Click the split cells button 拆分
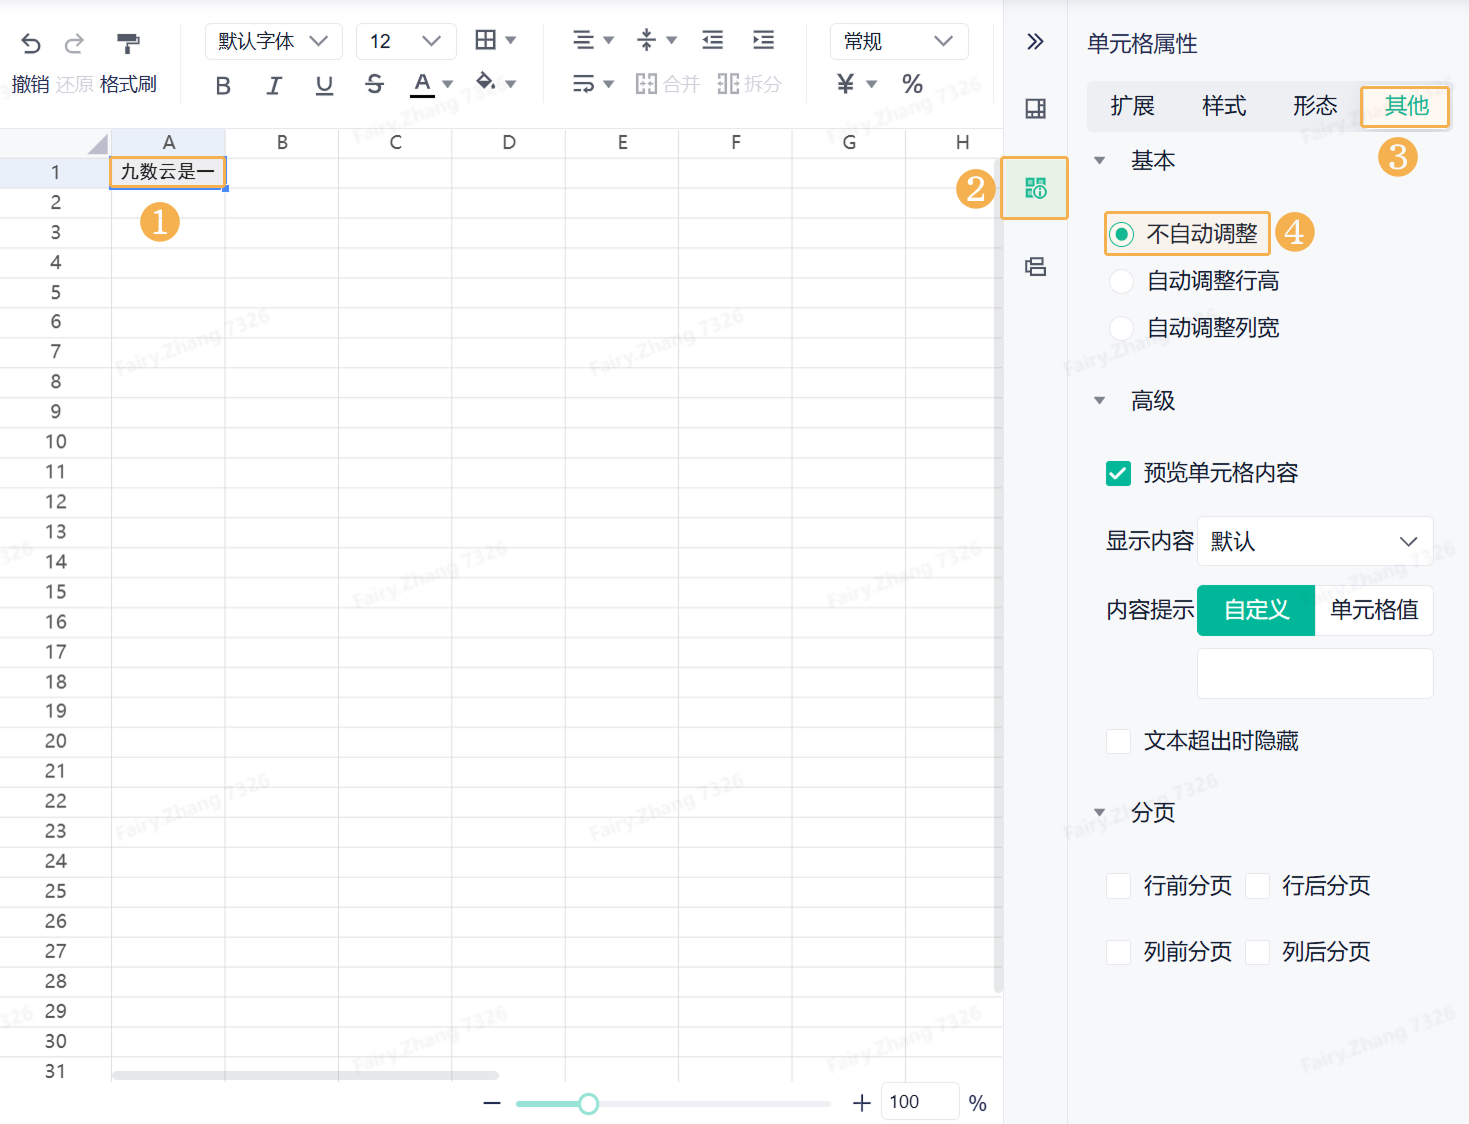The image size is (1469, 1124). point(749,84)
